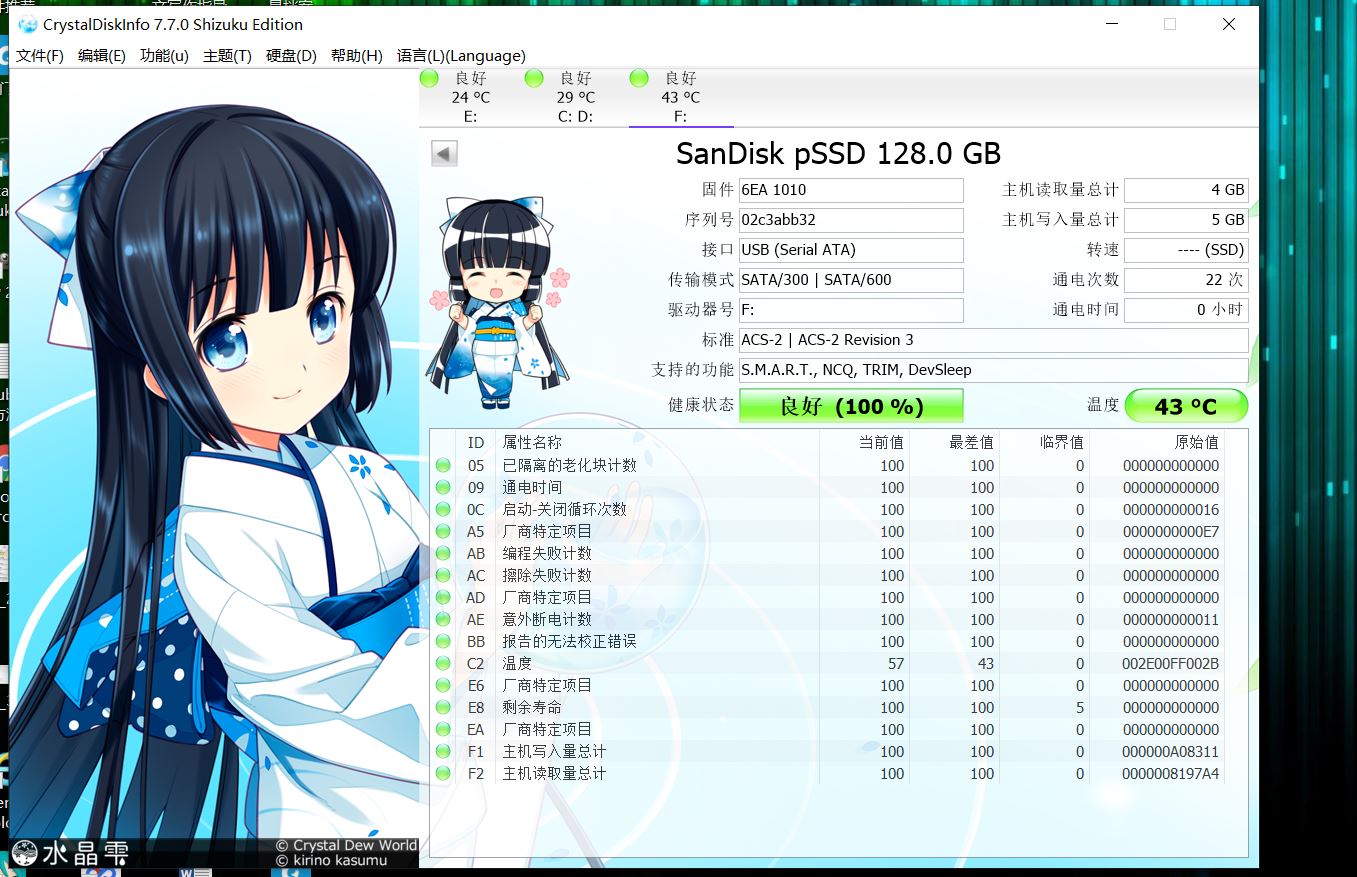Click the 标准 field ACS-2 | ACS-2 Revision 3
This screenshot has width=1357, height=877.
(x=994, y=340)
